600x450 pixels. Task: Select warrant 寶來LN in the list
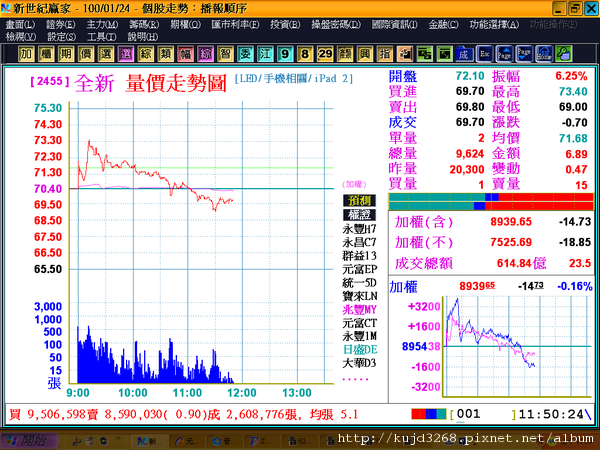point(359,296)
